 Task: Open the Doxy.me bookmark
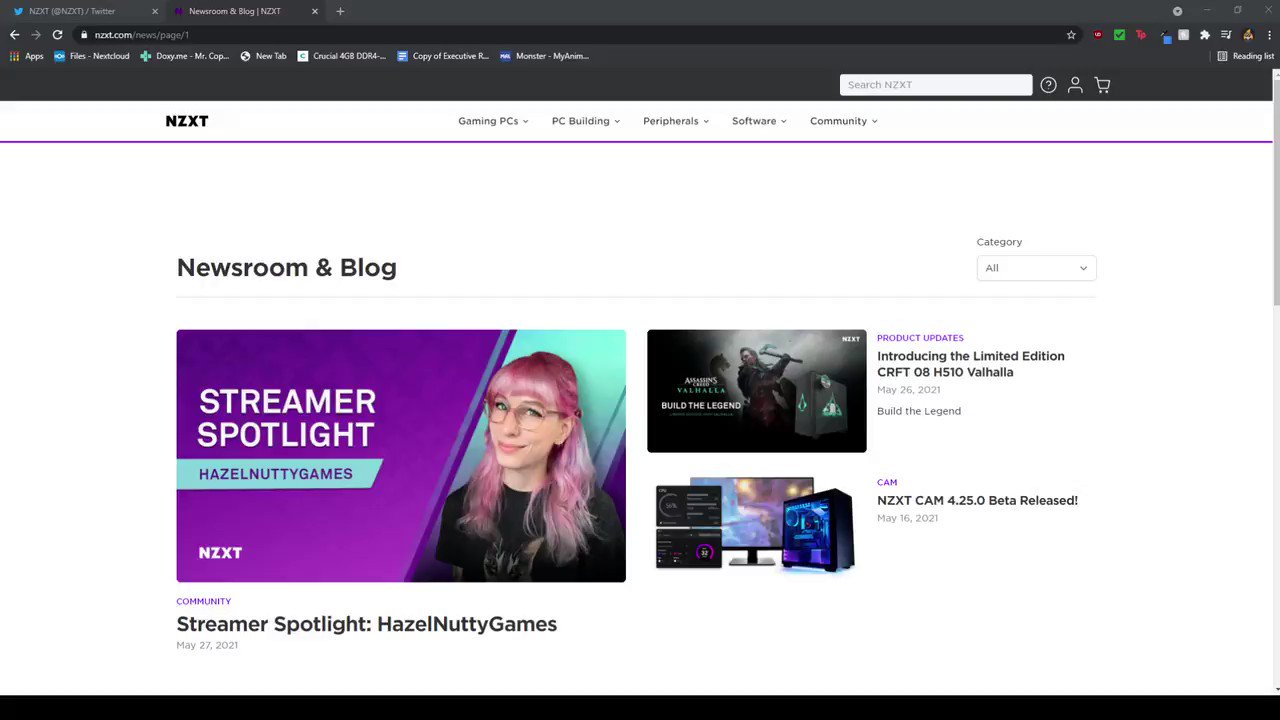point(185,56)
